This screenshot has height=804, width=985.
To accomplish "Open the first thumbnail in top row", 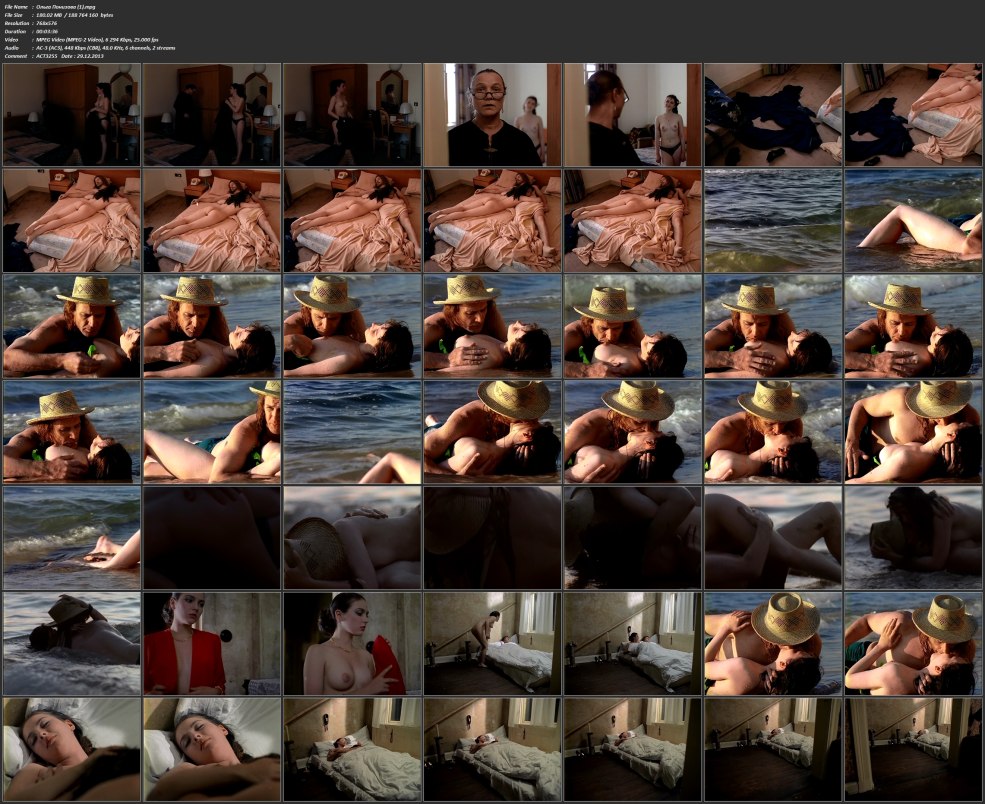I will point(71,114).
